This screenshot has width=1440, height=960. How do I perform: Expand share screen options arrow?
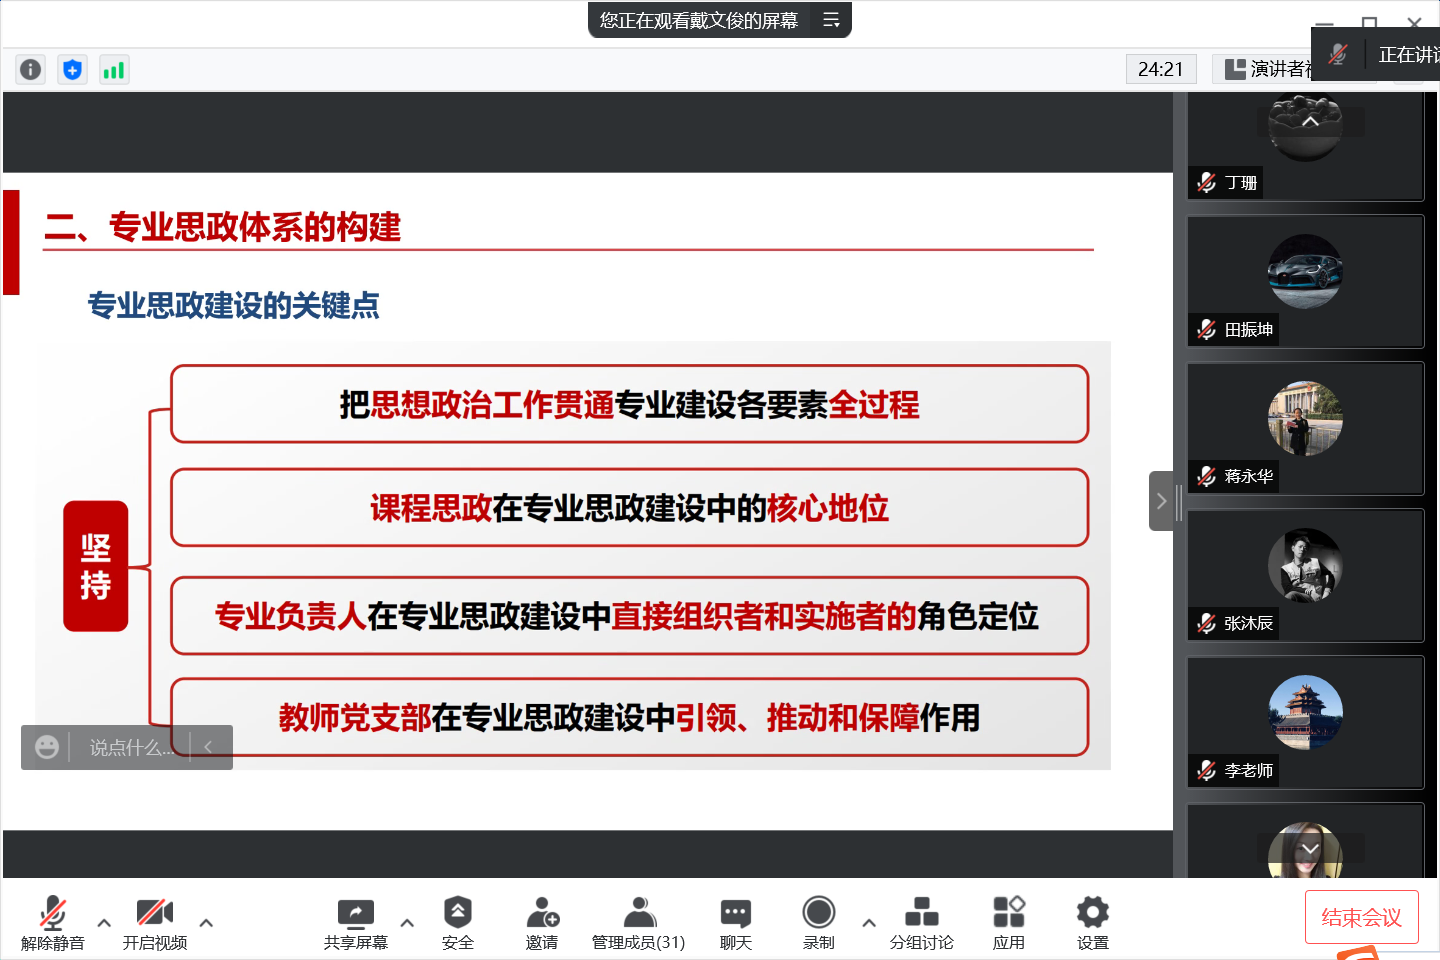[x=407, y=922]
